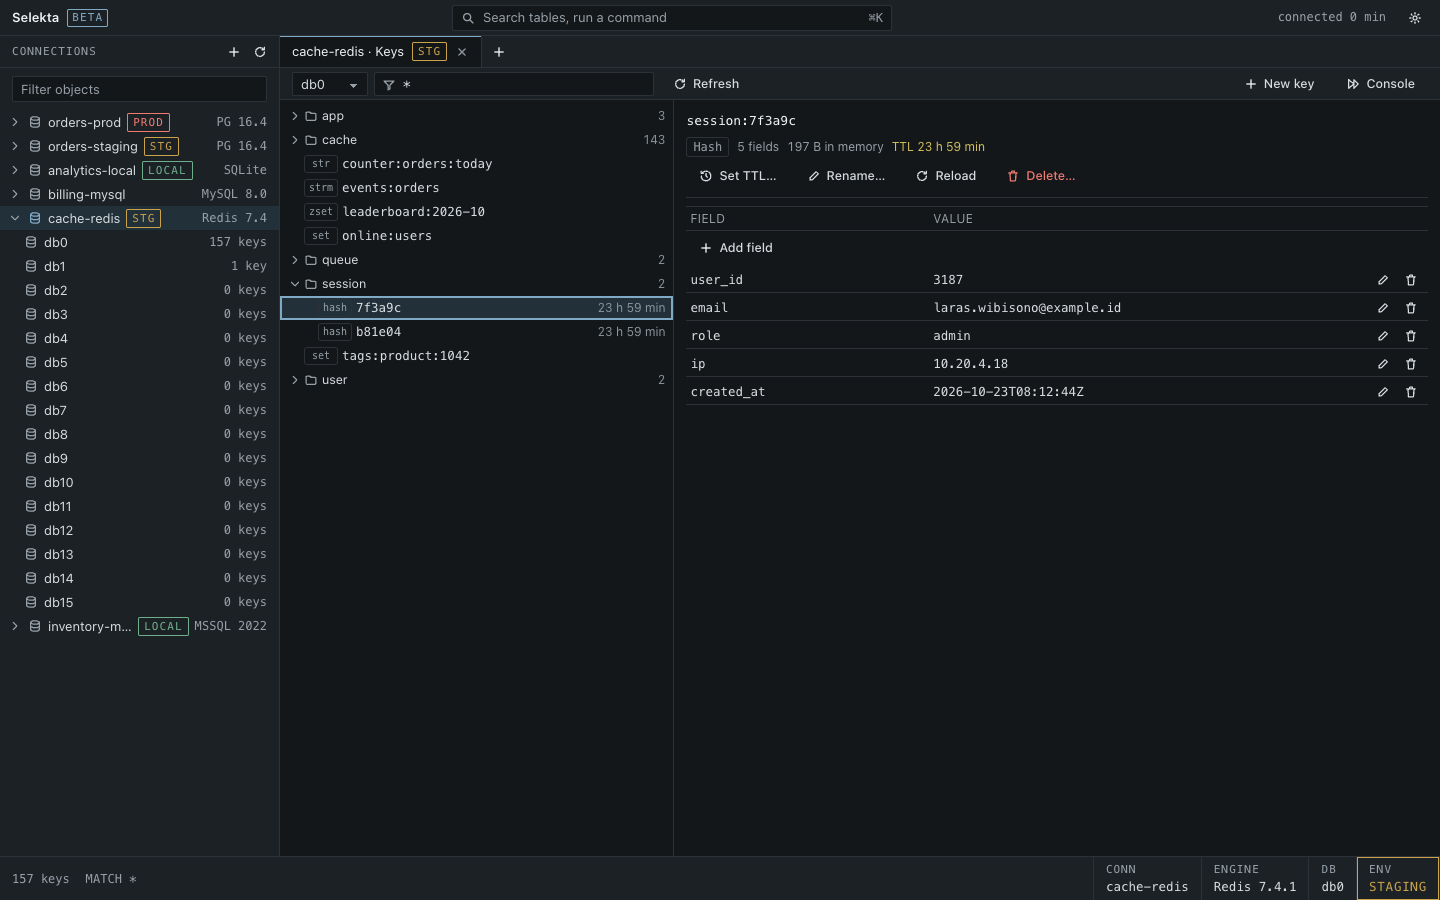Delete the email field
This screenshot has width=1440, height=900.
pos(1411,308)
